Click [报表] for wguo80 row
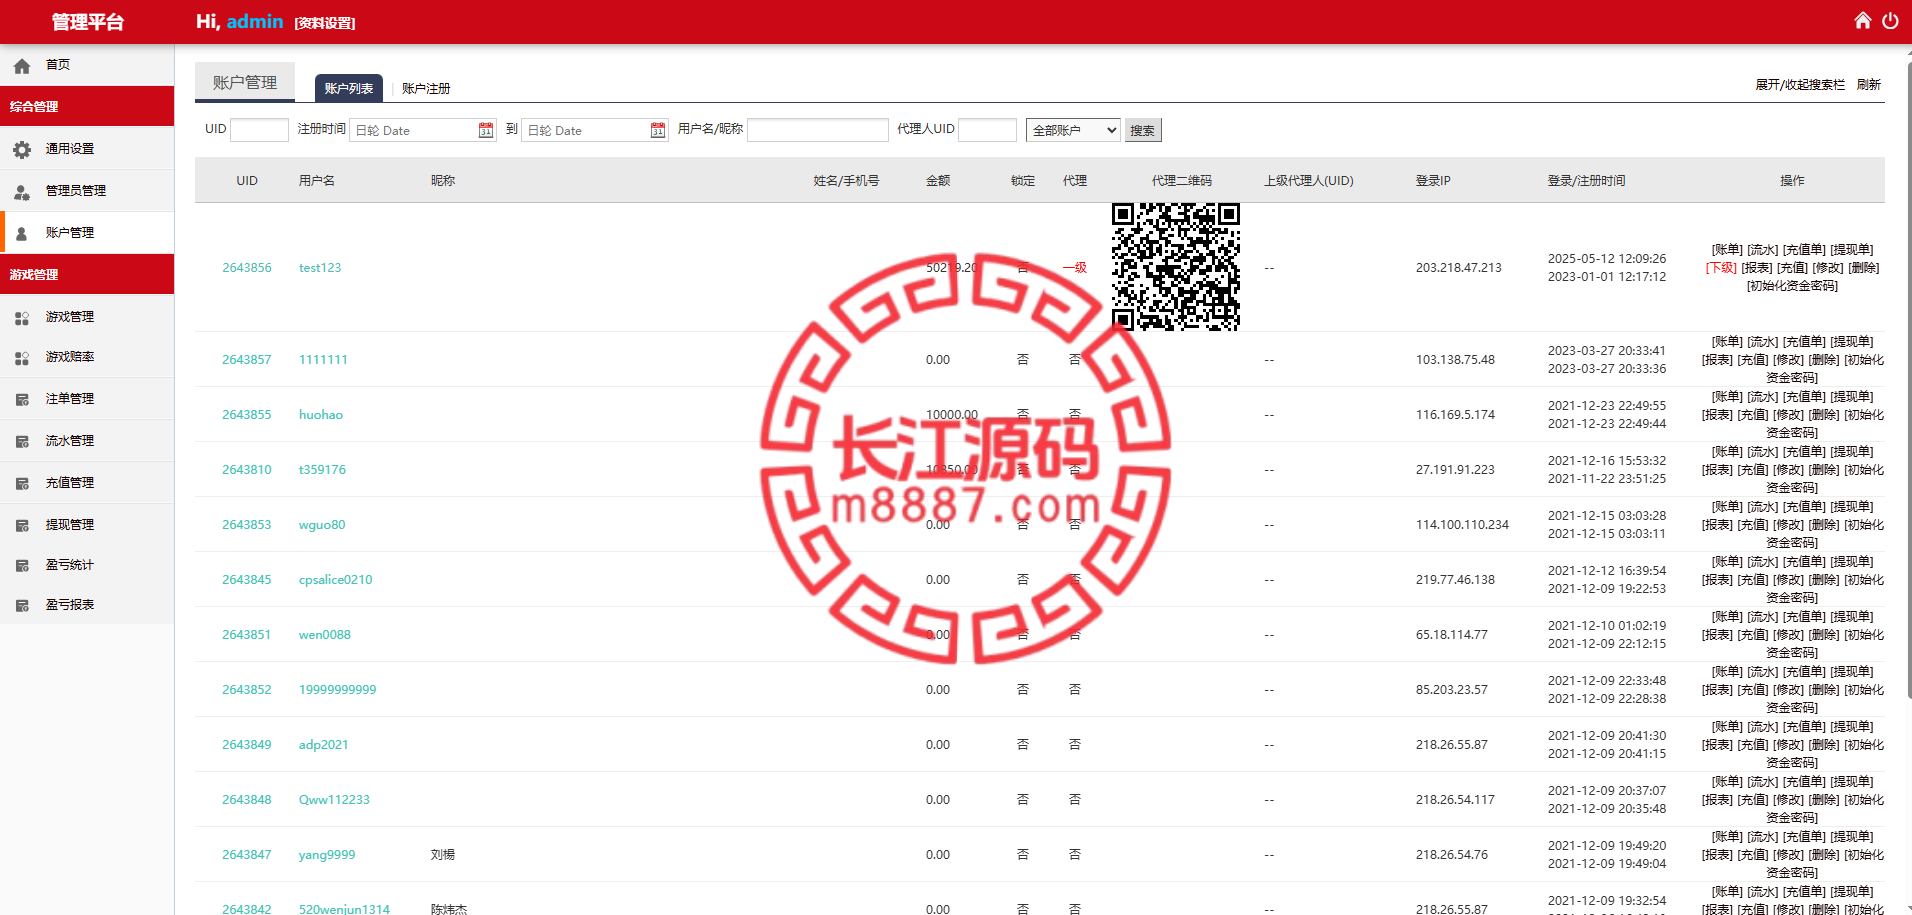 click(x=1717, y=525)
